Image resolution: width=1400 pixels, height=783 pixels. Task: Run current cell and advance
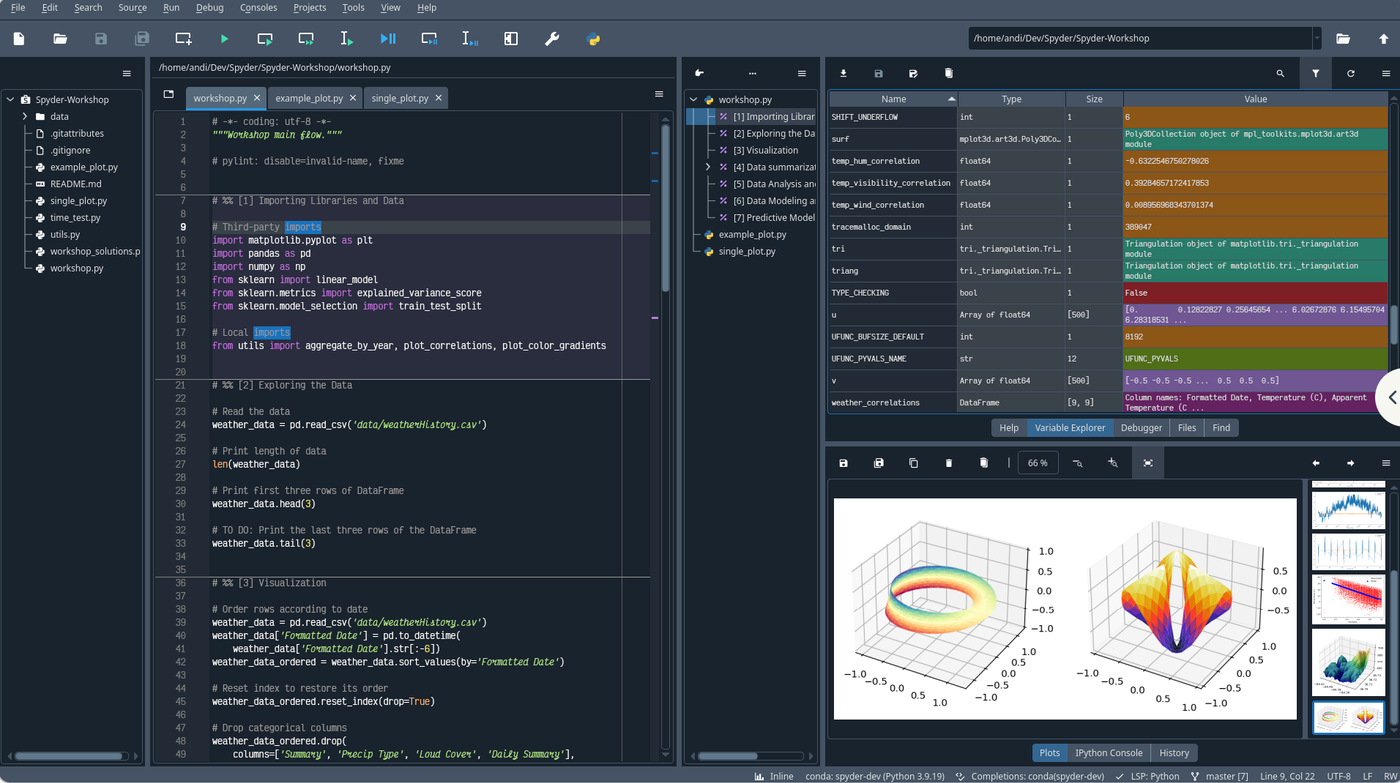click(306, 39)
